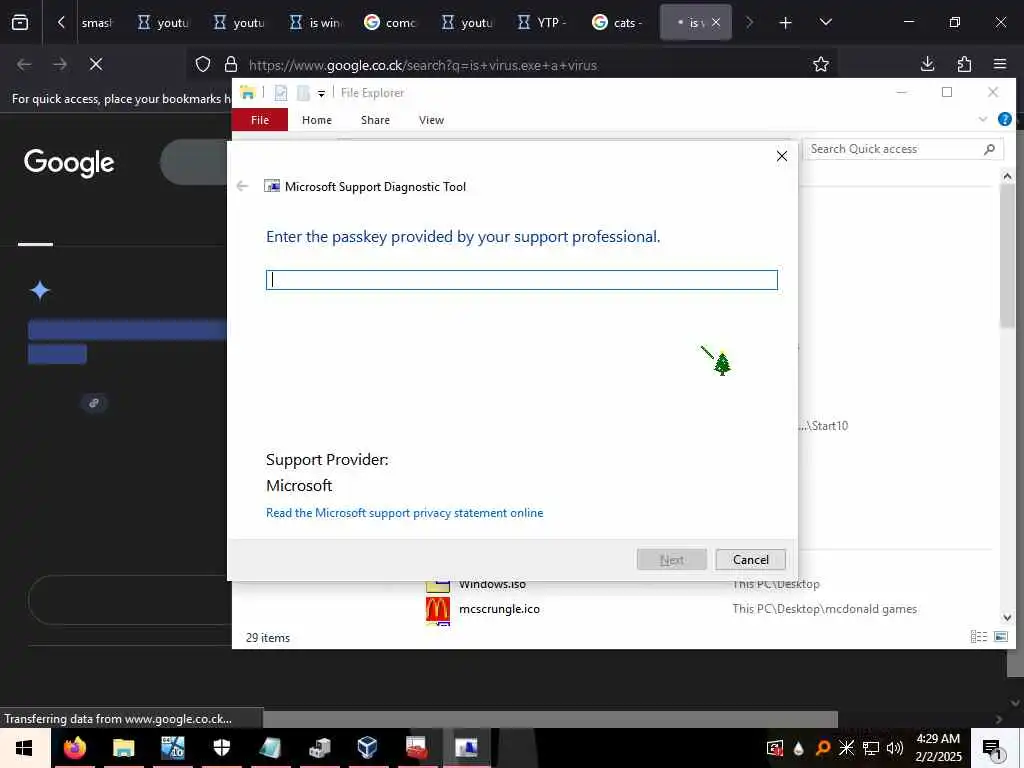1024x768 pixels.
Task: Open Firefox downloads panel
Action: pos(927,64)
